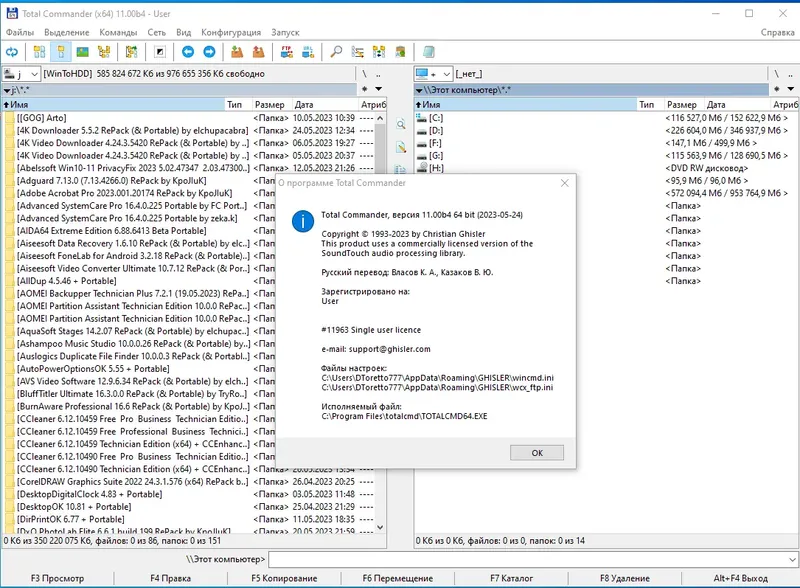Open left panel directory history down-arrow
Viewport: 800px width, 588px height.
(x=379, y=89)
